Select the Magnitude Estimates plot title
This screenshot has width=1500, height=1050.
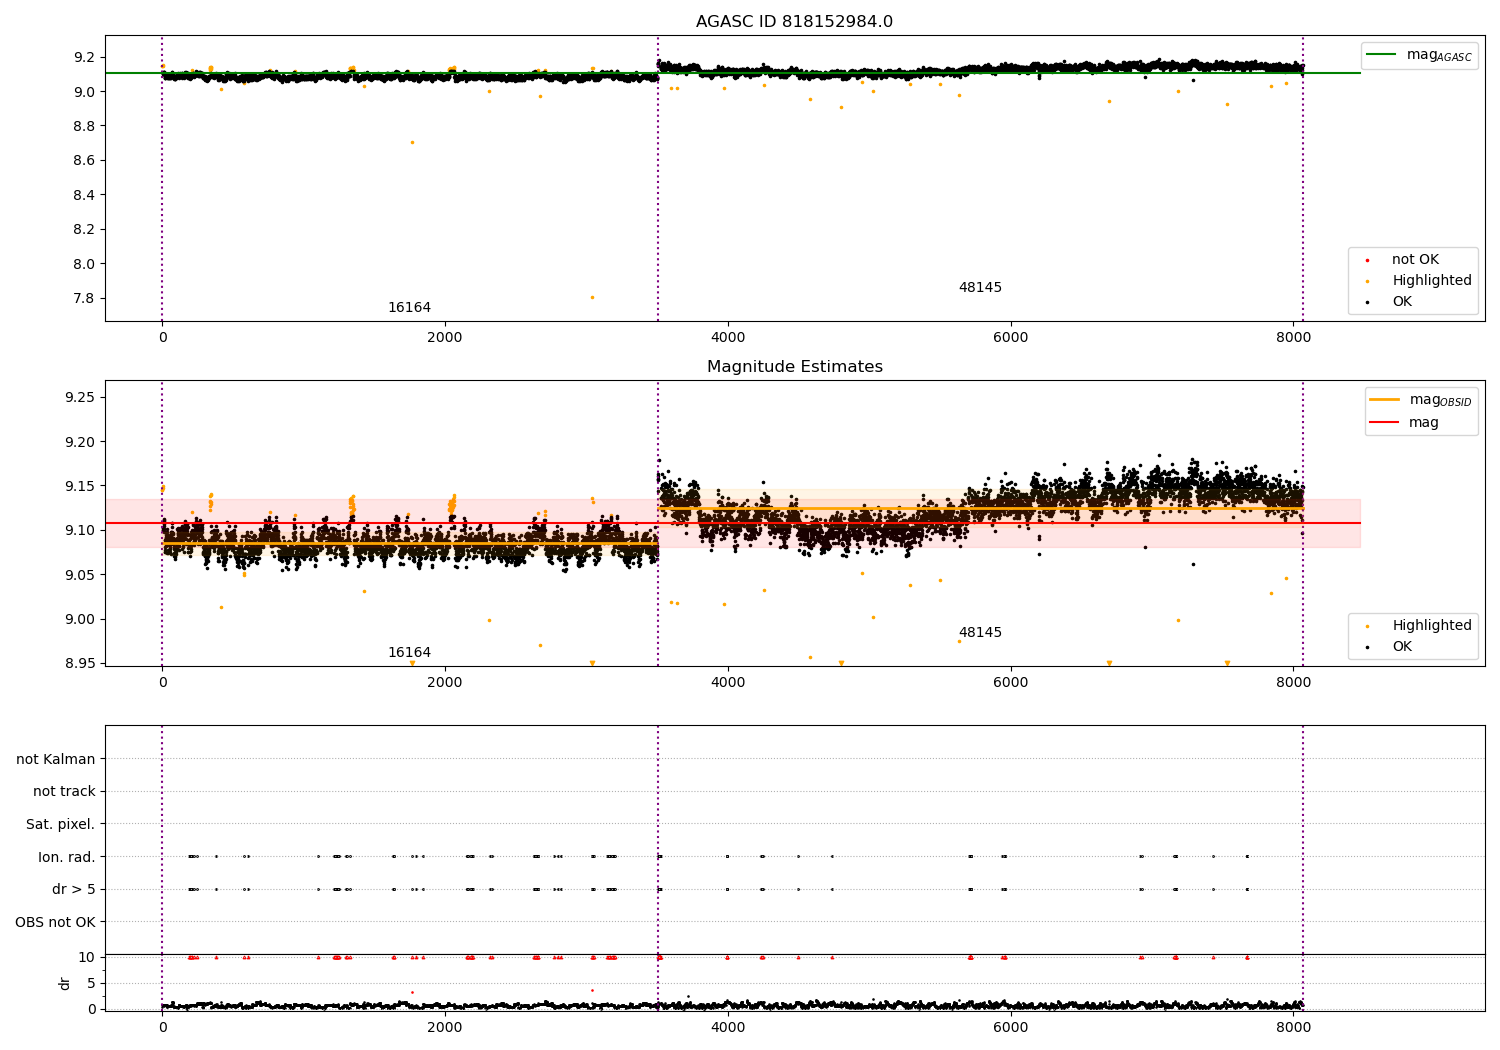click(794, 367)
